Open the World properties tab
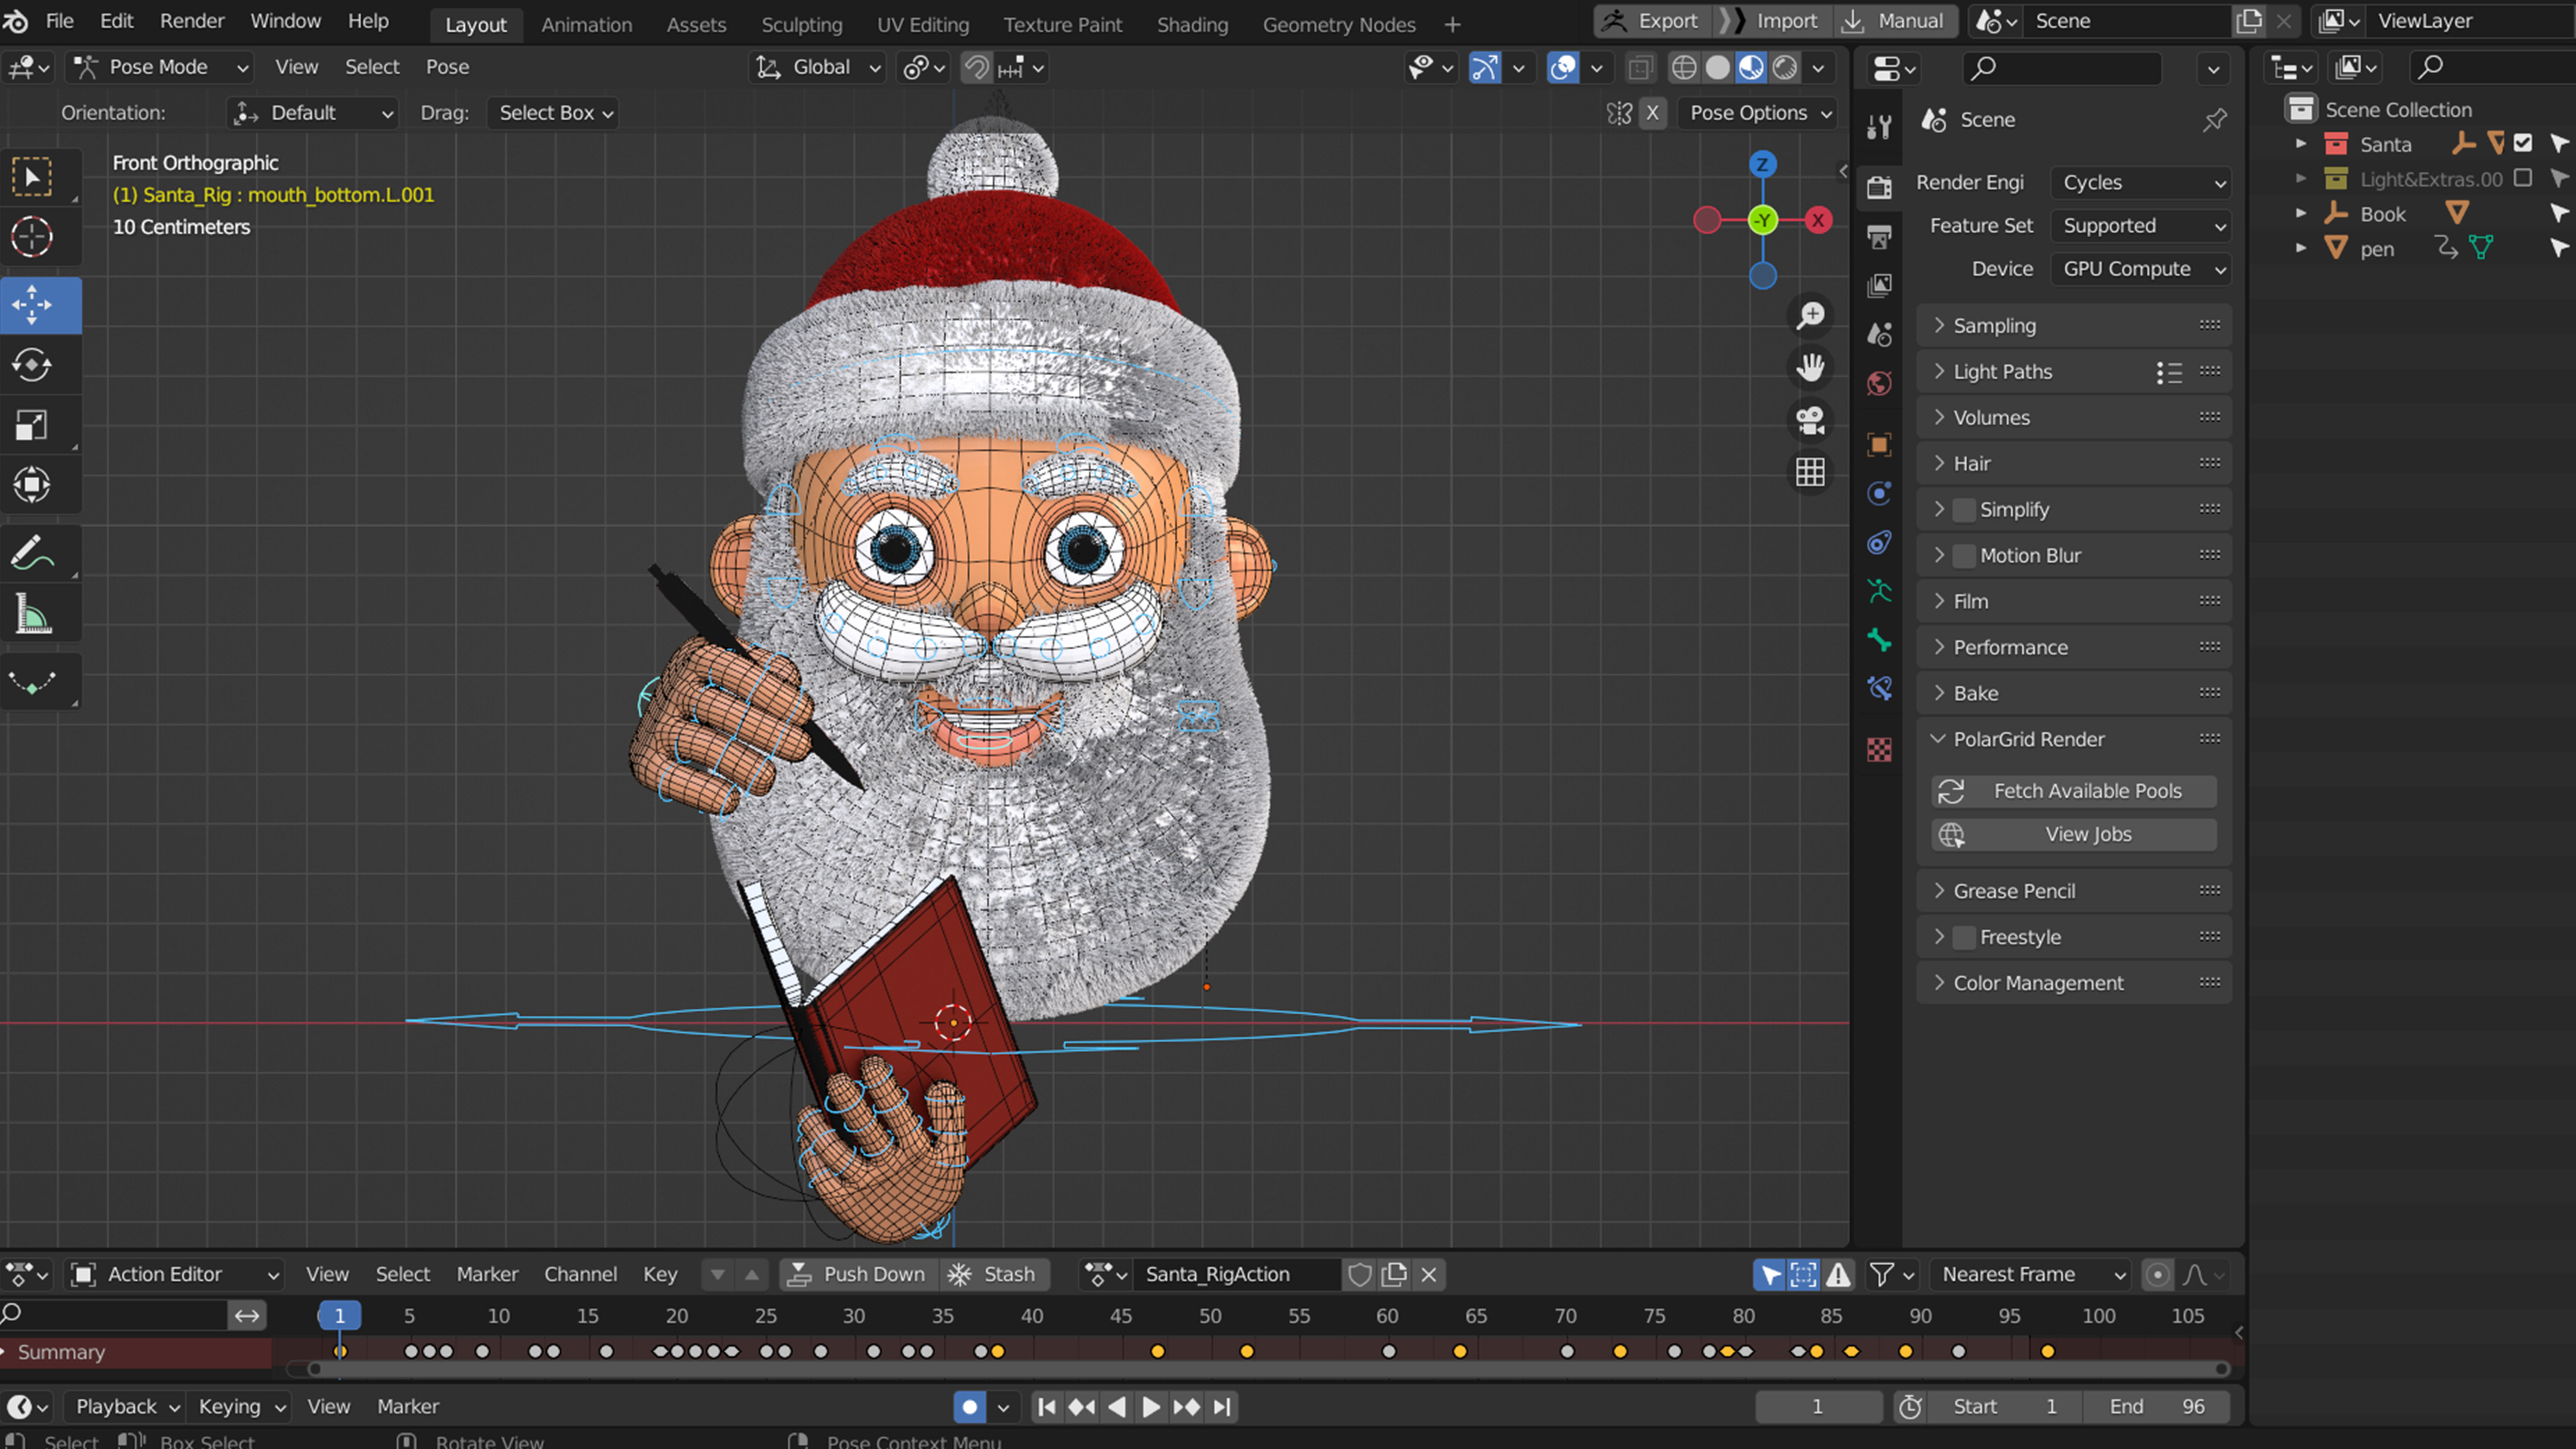The height and width of the screenshot is (1449, 2576). coord(1879,384)
